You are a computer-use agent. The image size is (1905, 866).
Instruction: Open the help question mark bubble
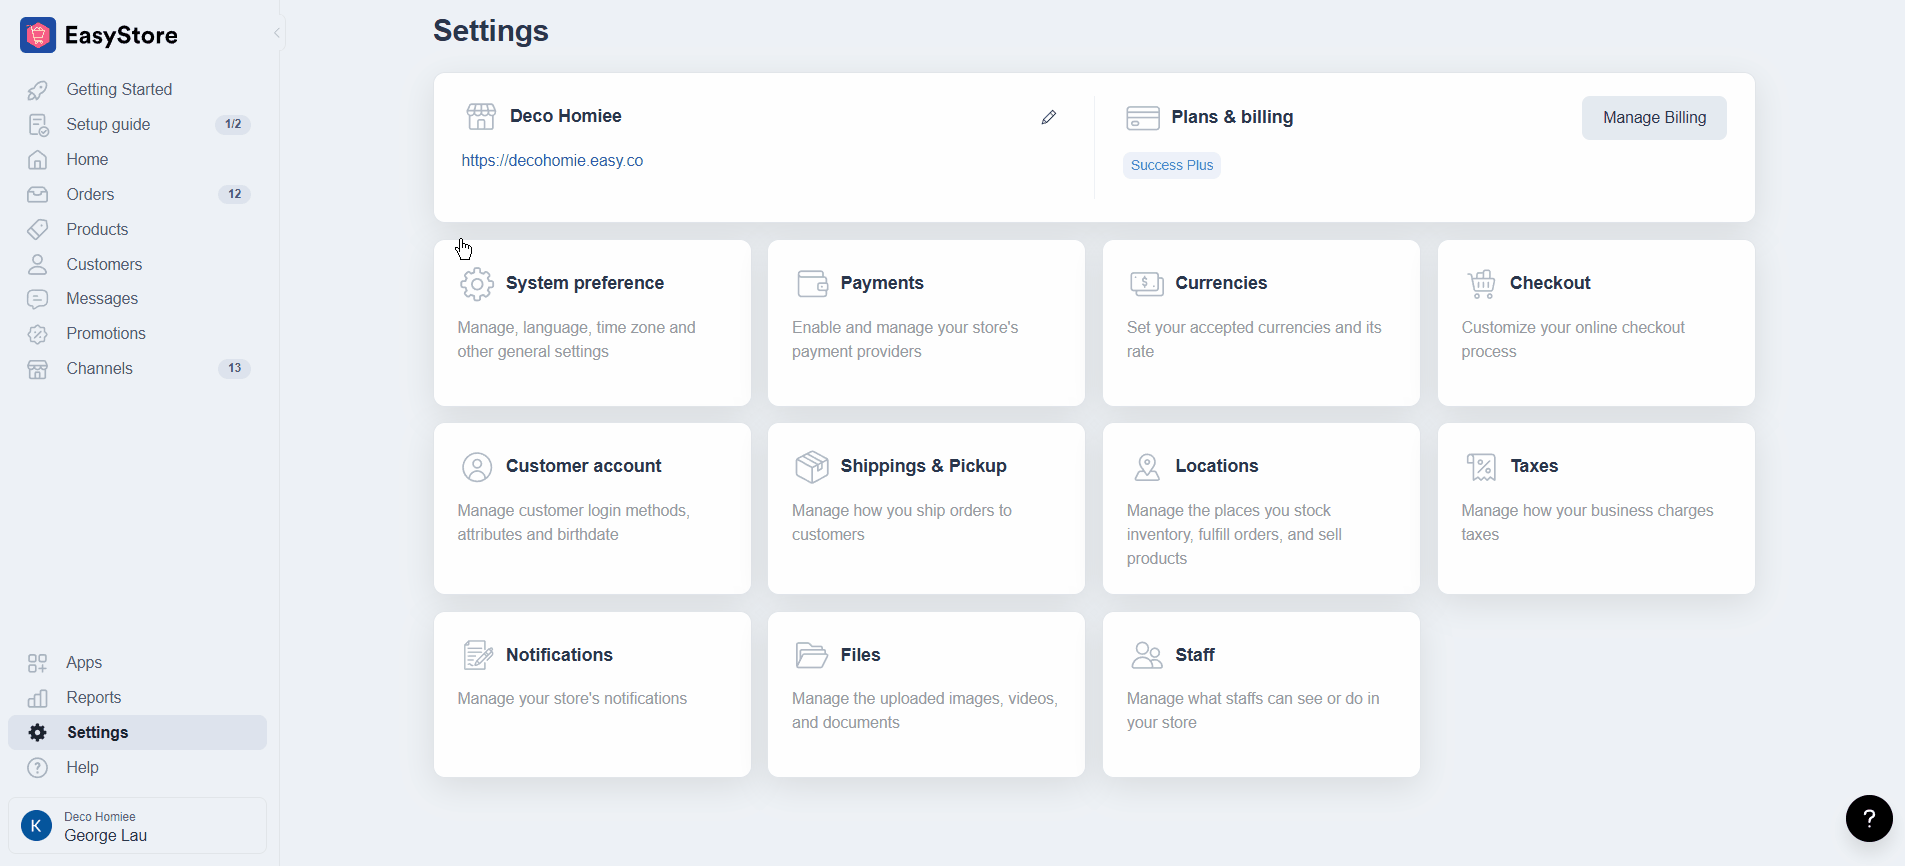(1868, 819)
